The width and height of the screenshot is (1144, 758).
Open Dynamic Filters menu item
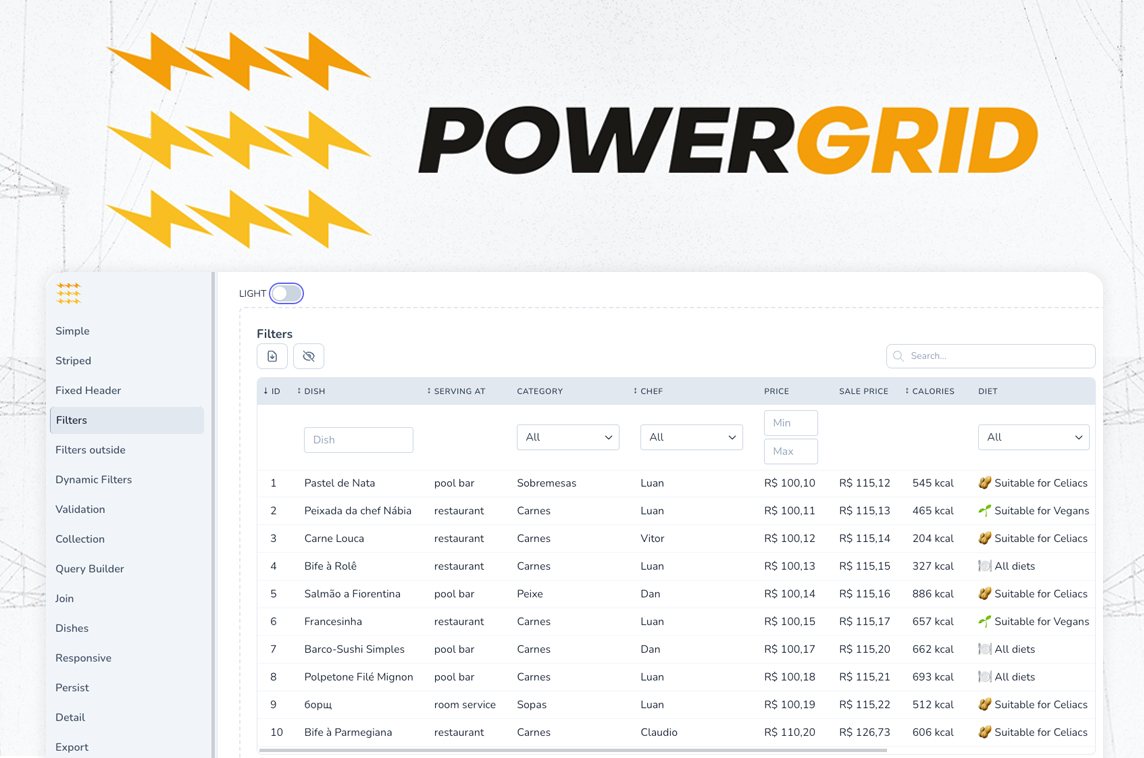93,480
